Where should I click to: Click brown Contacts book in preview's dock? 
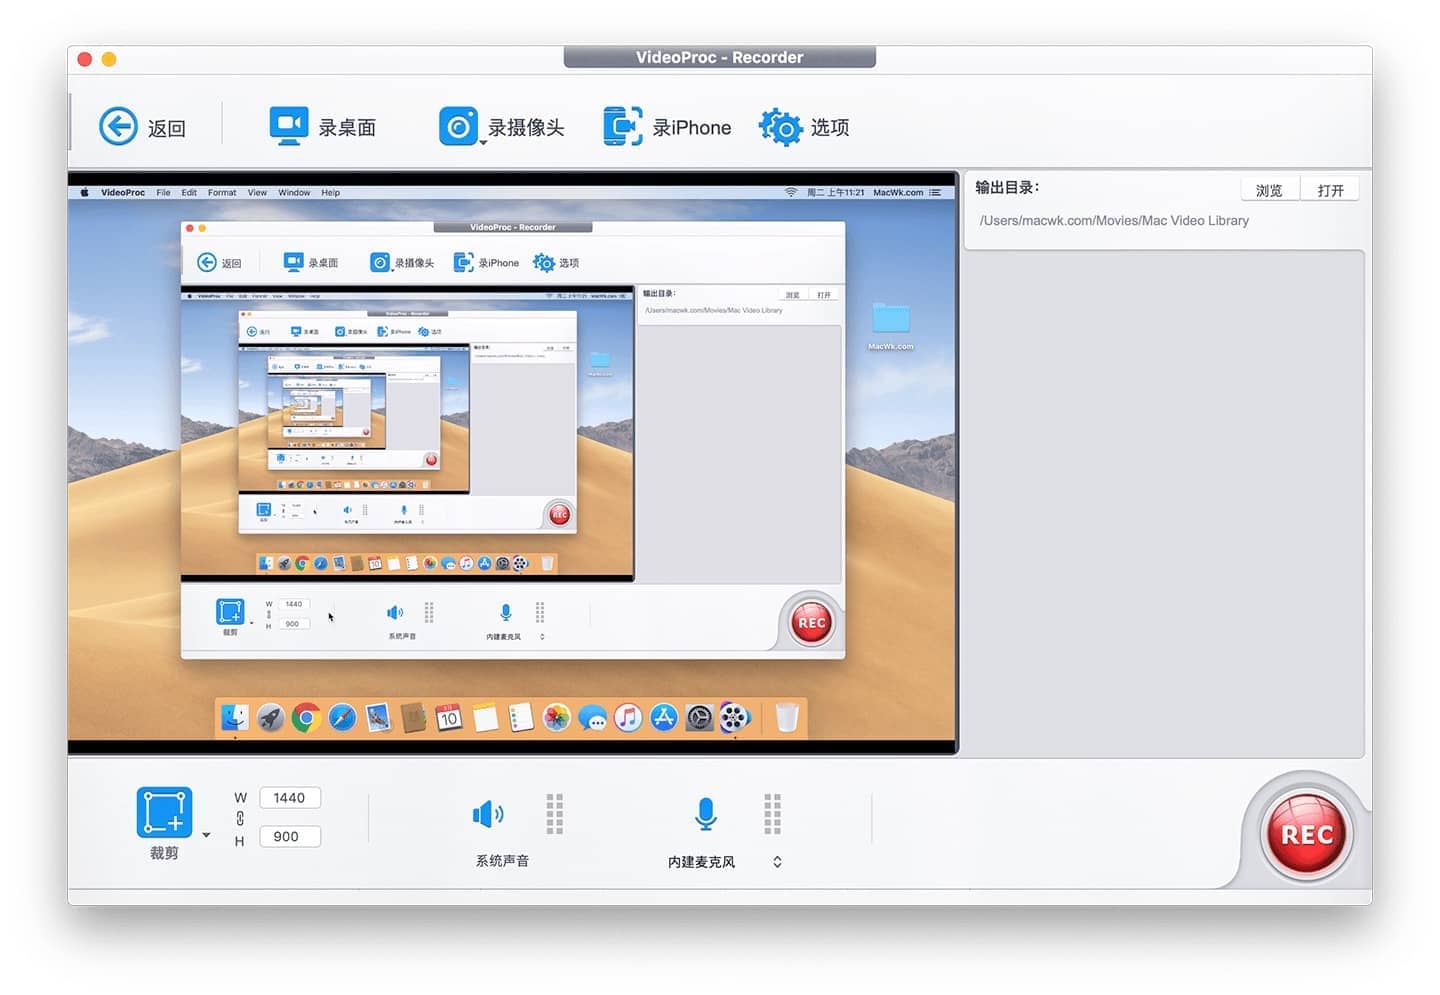click(x=413, y=717)
